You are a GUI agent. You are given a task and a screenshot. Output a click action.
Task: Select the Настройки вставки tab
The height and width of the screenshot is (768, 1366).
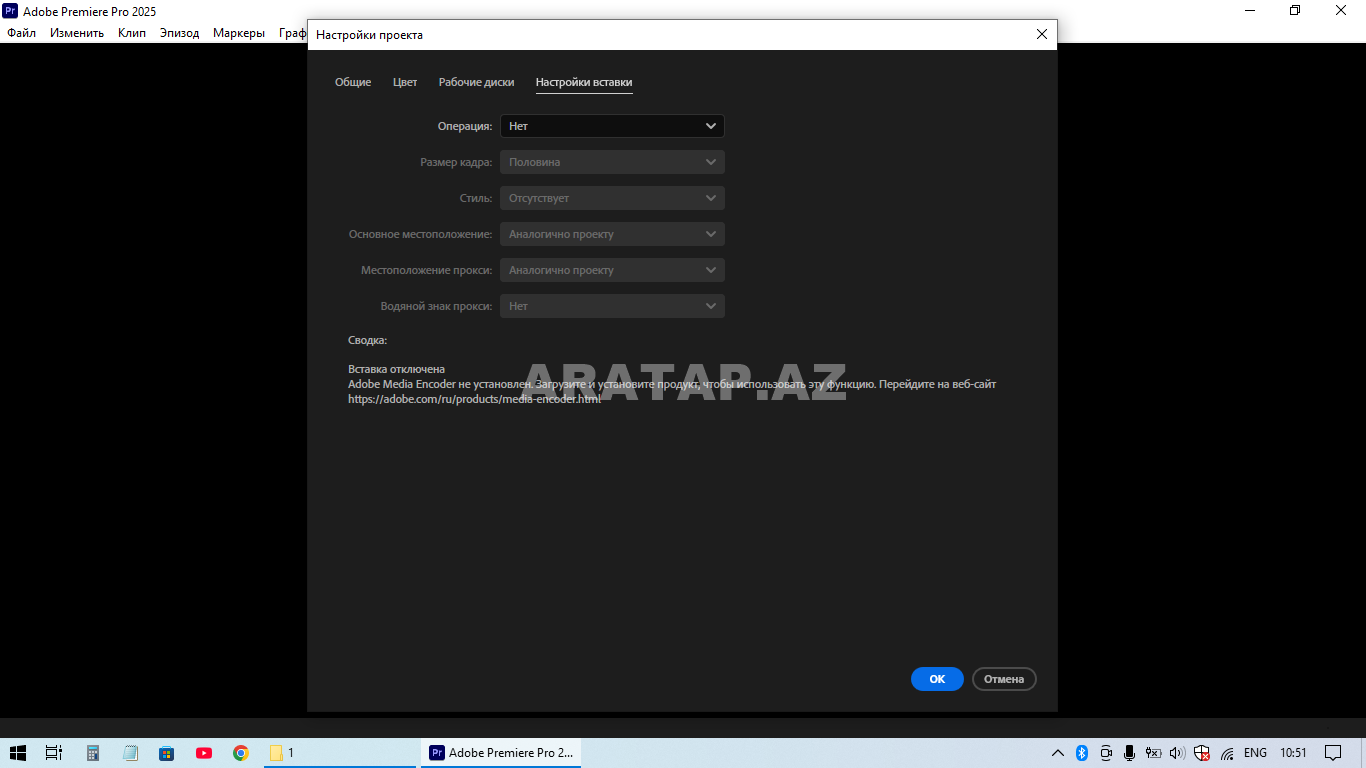(584, 82)
